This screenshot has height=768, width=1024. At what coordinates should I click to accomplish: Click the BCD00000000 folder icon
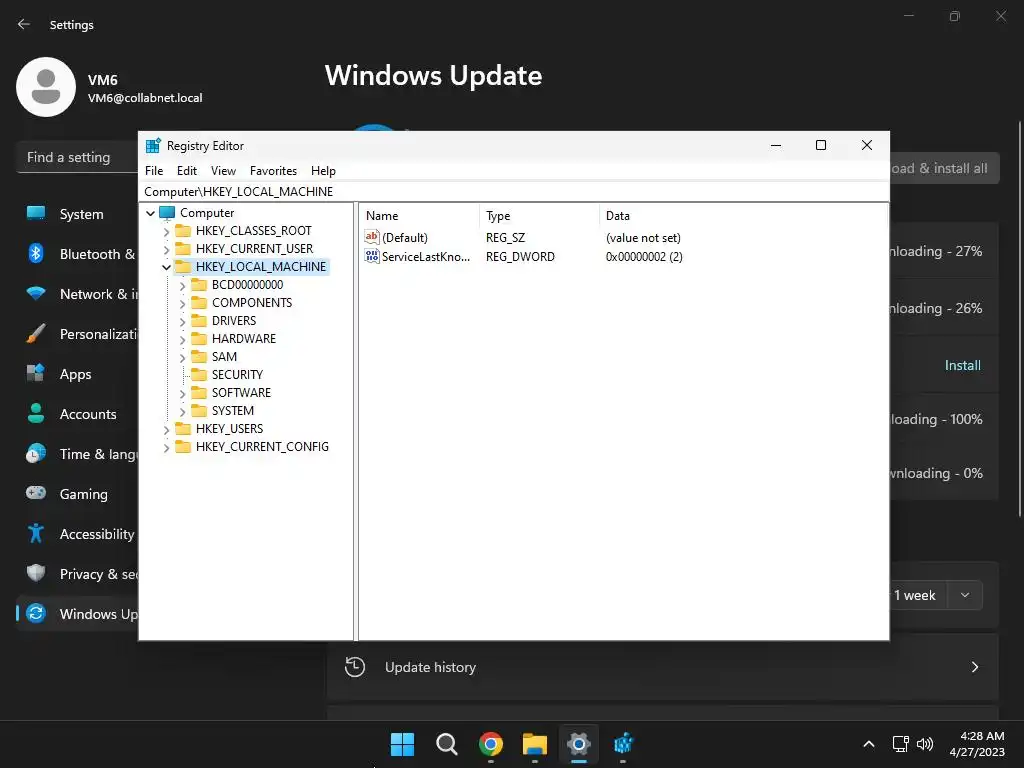pos(199,285)
